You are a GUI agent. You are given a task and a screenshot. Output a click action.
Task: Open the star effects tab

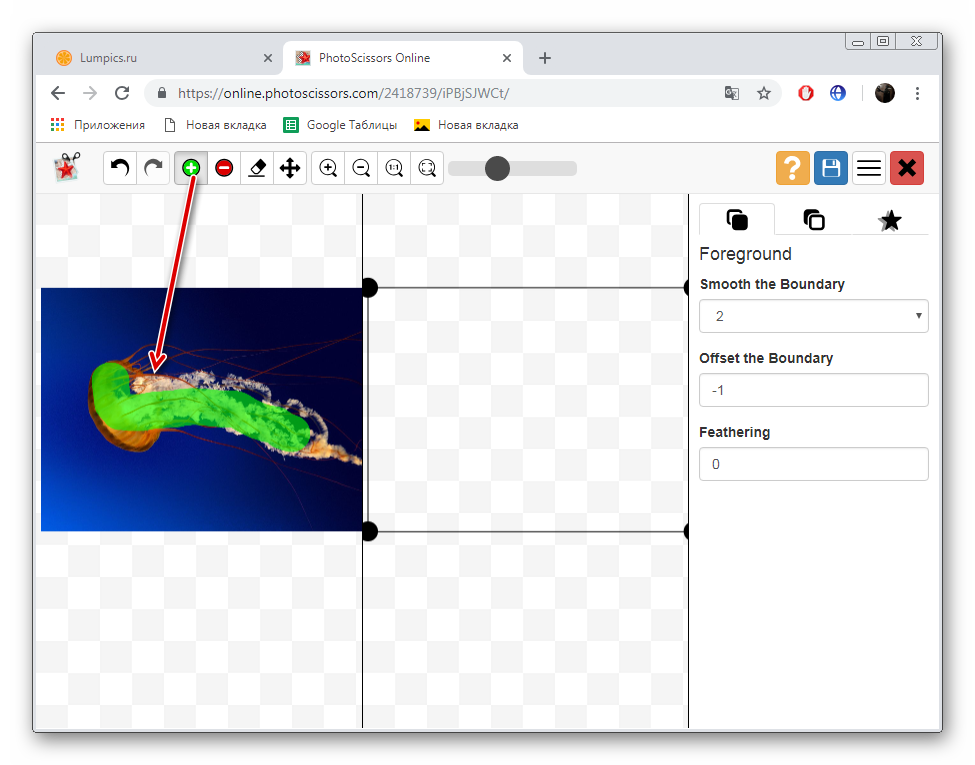pos(890,220)
